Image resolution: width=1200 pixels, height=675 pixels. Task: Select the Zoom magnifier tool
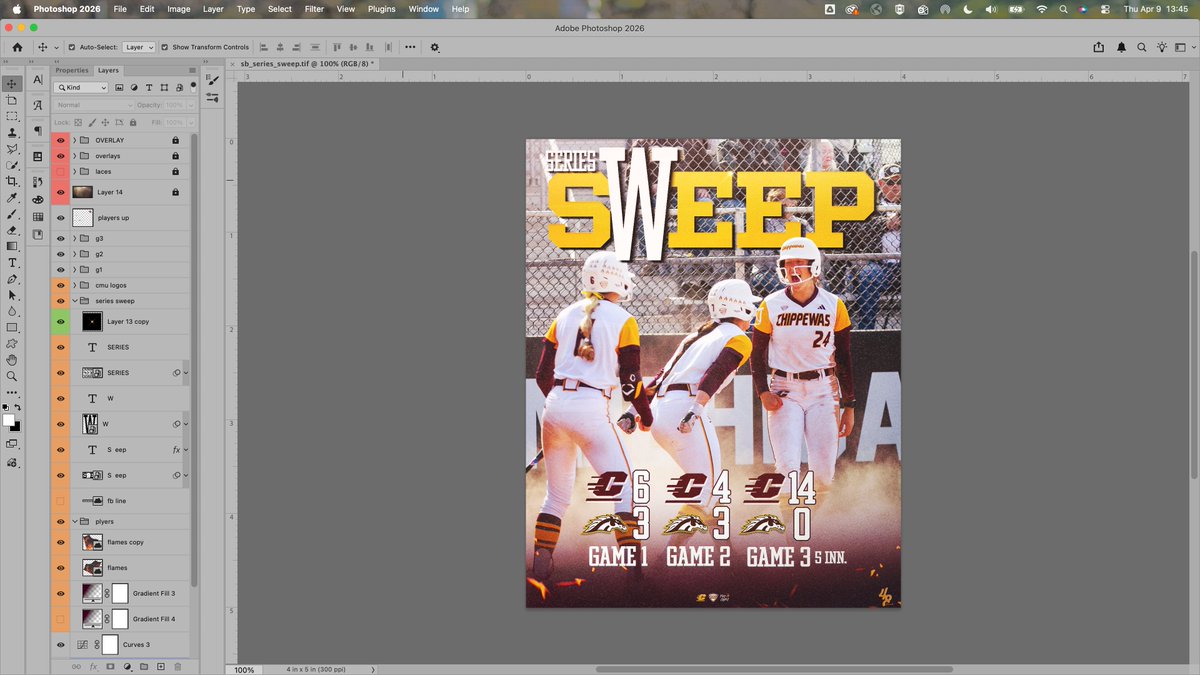(x=12, y=376)
